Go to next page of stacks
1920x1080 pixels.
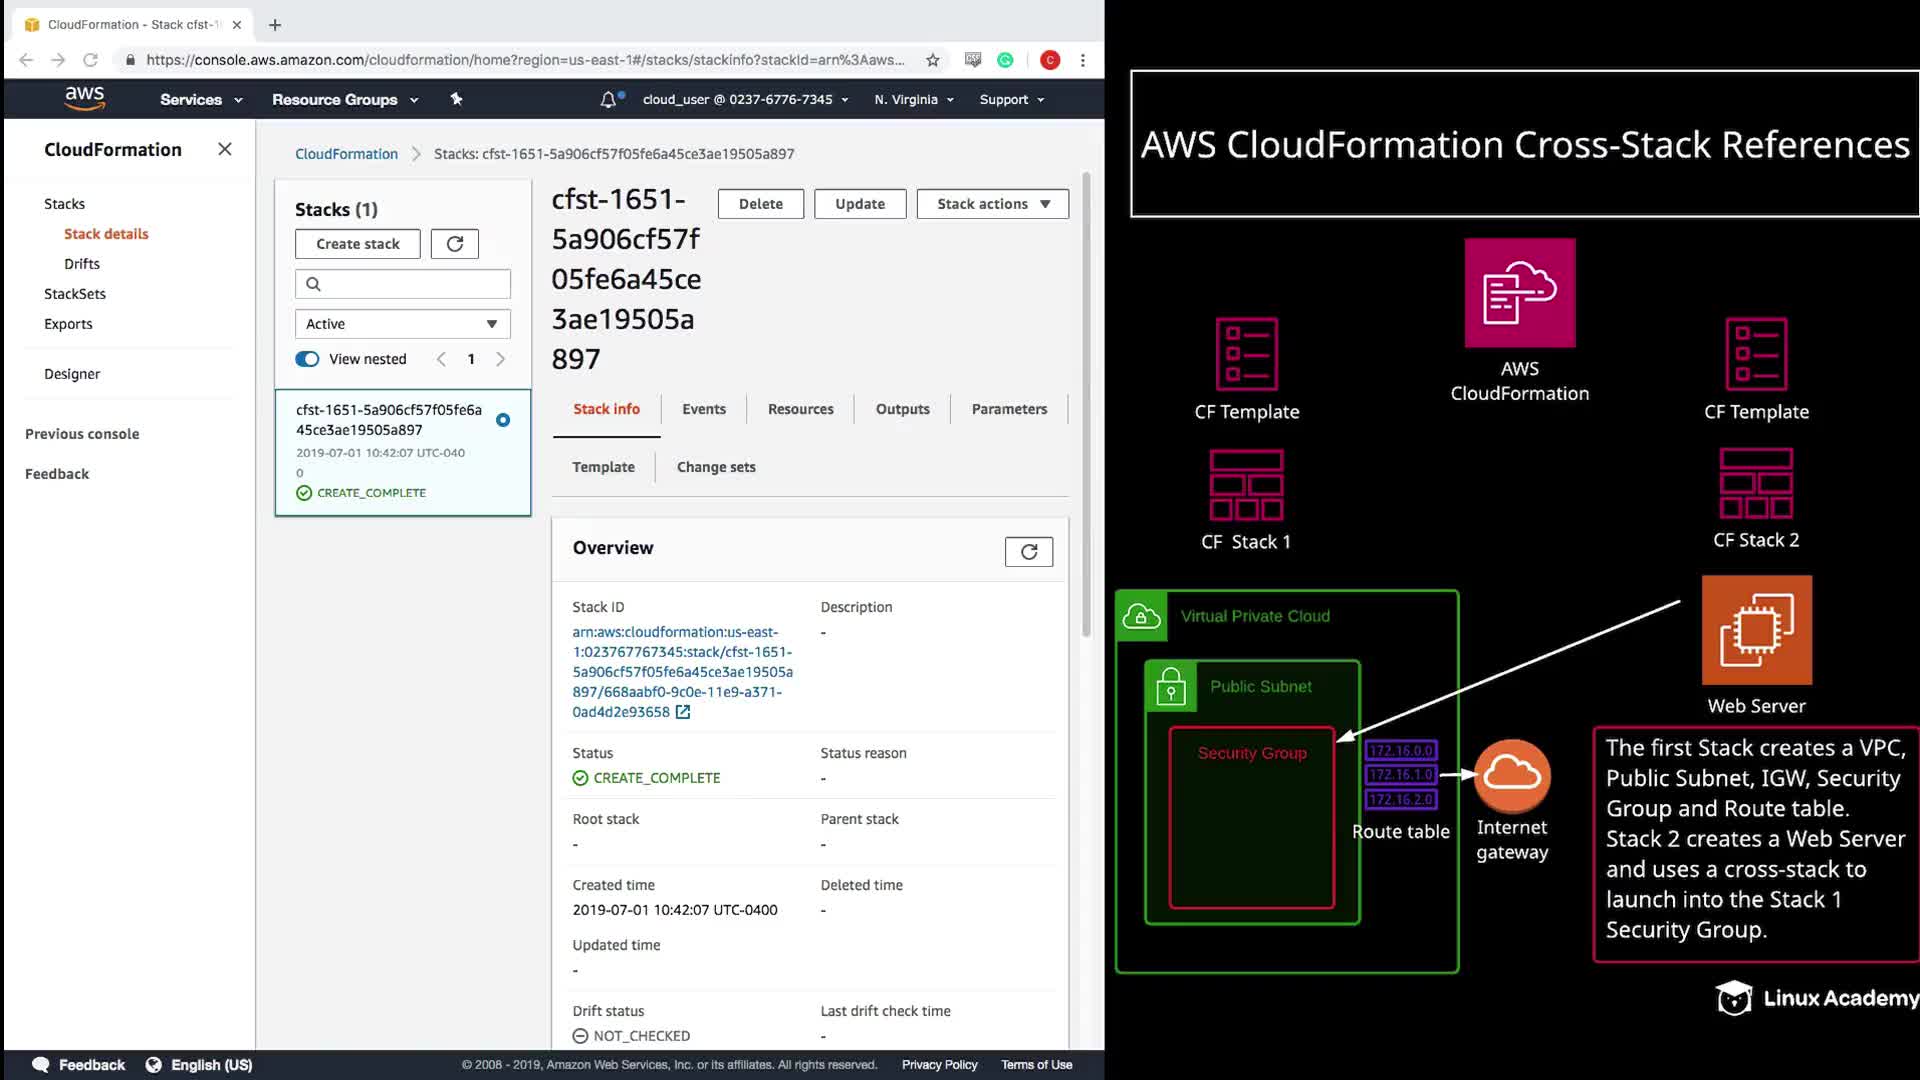tap(501, 359)
